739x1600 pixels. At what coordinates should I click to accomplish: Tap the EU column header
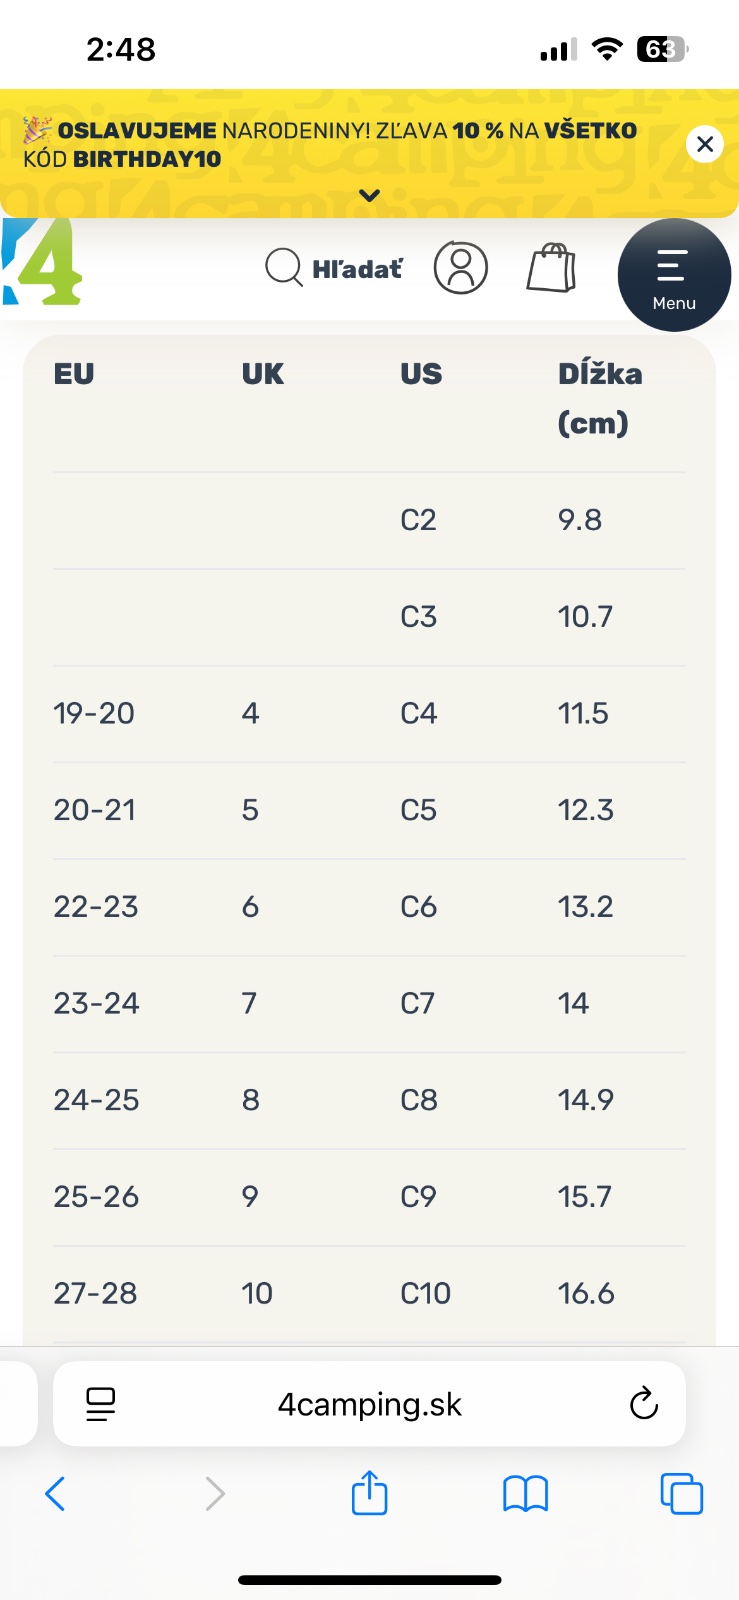(74, 374)
